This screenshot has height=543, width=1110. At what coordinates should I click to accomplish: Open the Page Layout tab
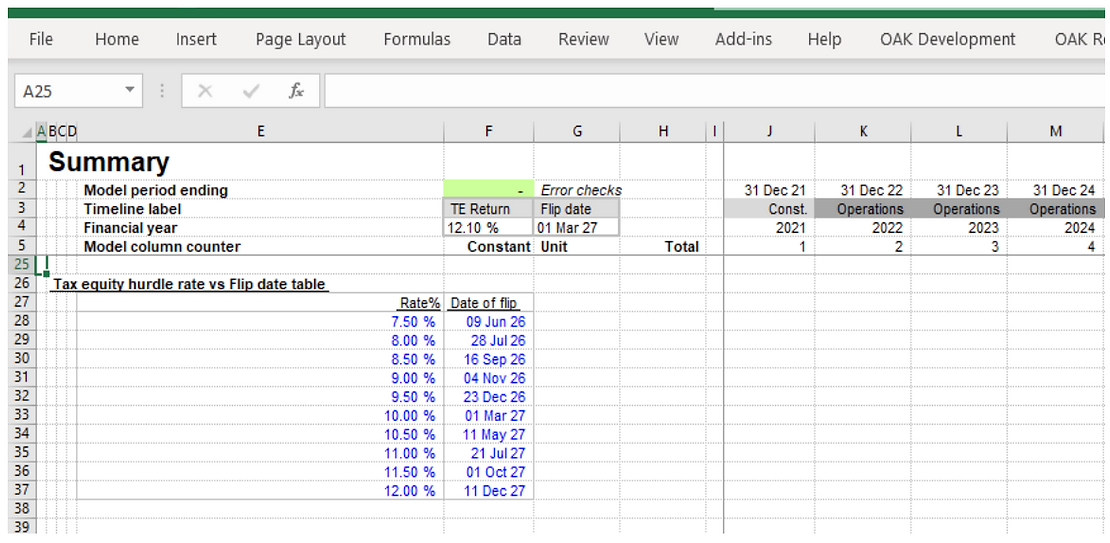point(300,39)
